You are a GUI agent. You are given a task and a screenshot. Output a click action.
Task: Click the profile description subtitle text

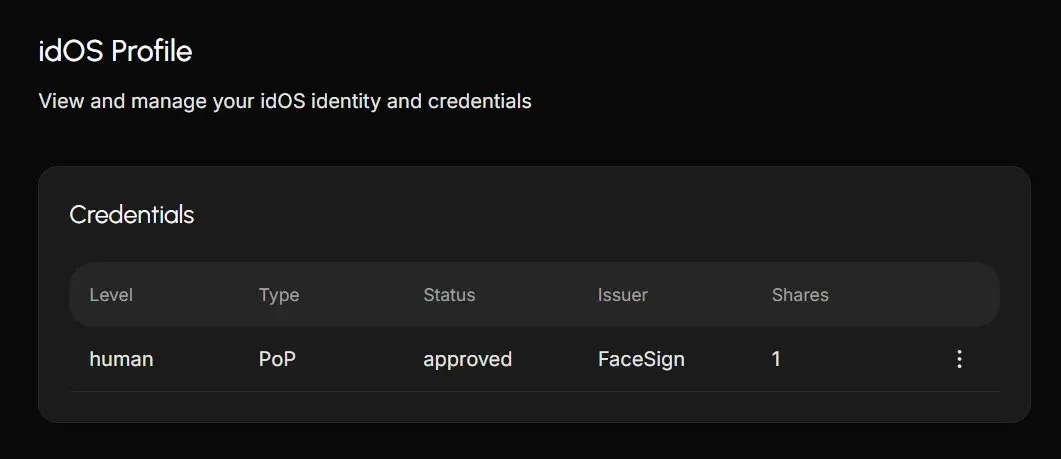(x=285, y=102)
